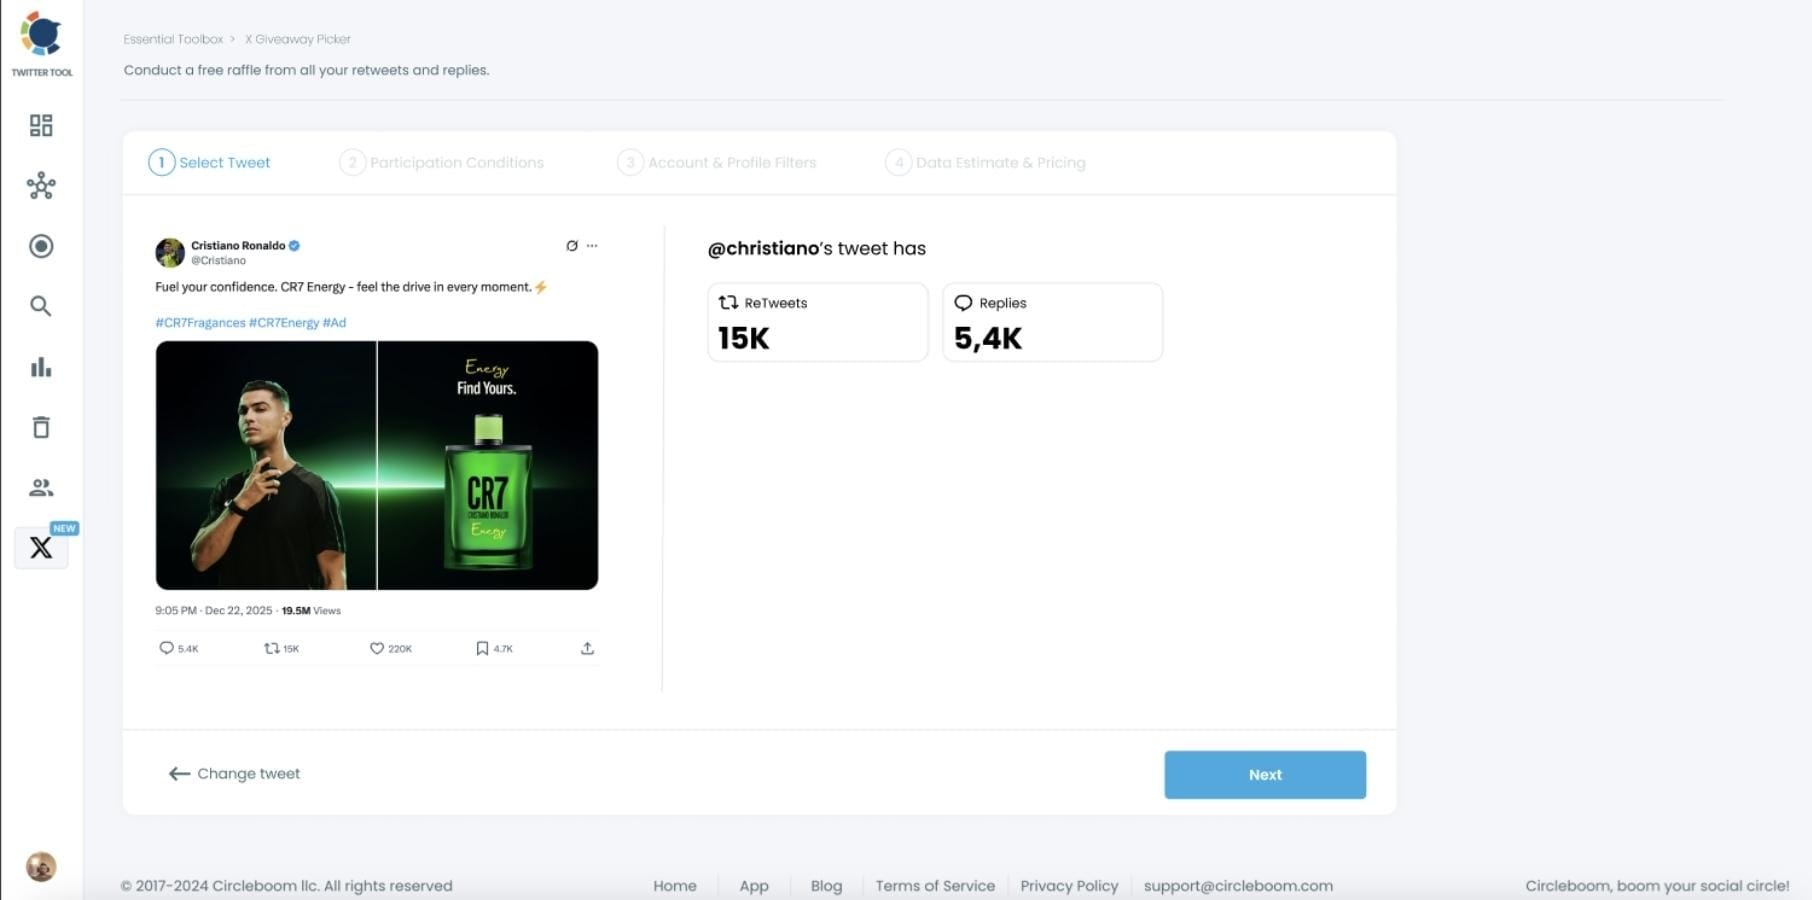Click the Change tweet back link

234,773
